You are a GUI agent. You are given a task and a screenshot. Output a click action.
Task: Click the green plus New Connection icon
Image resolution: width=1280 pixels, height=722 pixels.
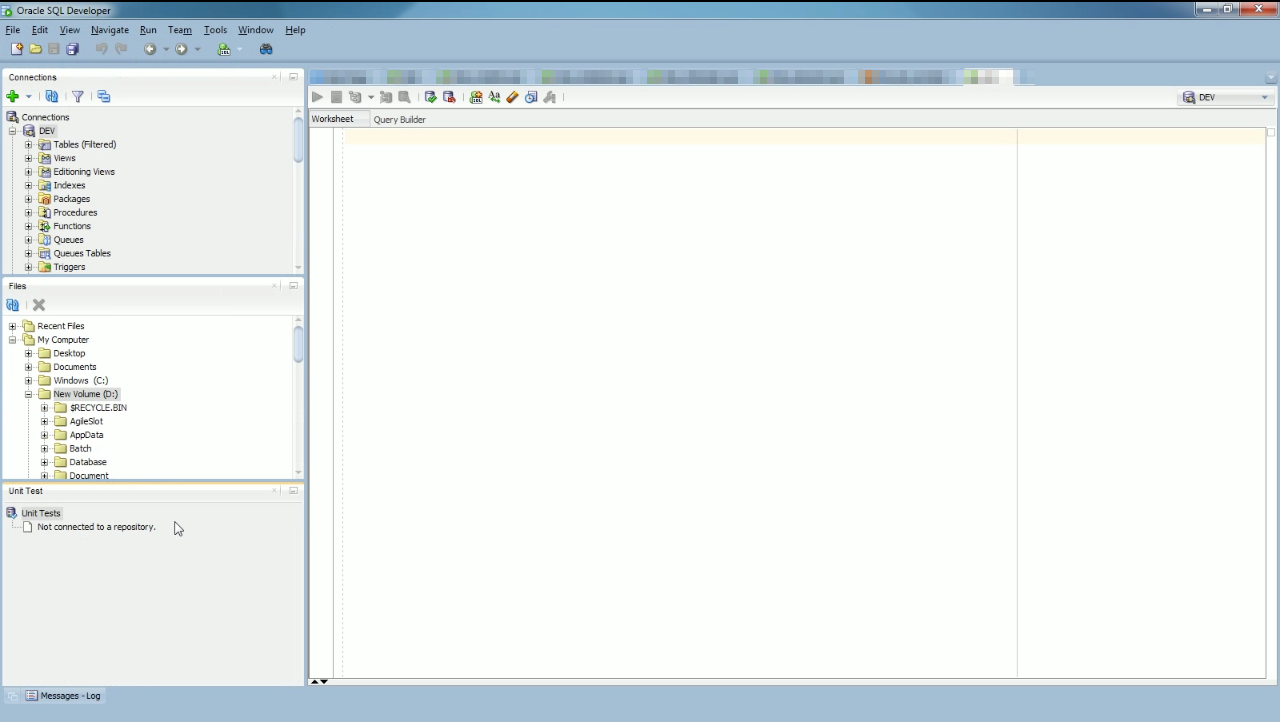point(13,97)
